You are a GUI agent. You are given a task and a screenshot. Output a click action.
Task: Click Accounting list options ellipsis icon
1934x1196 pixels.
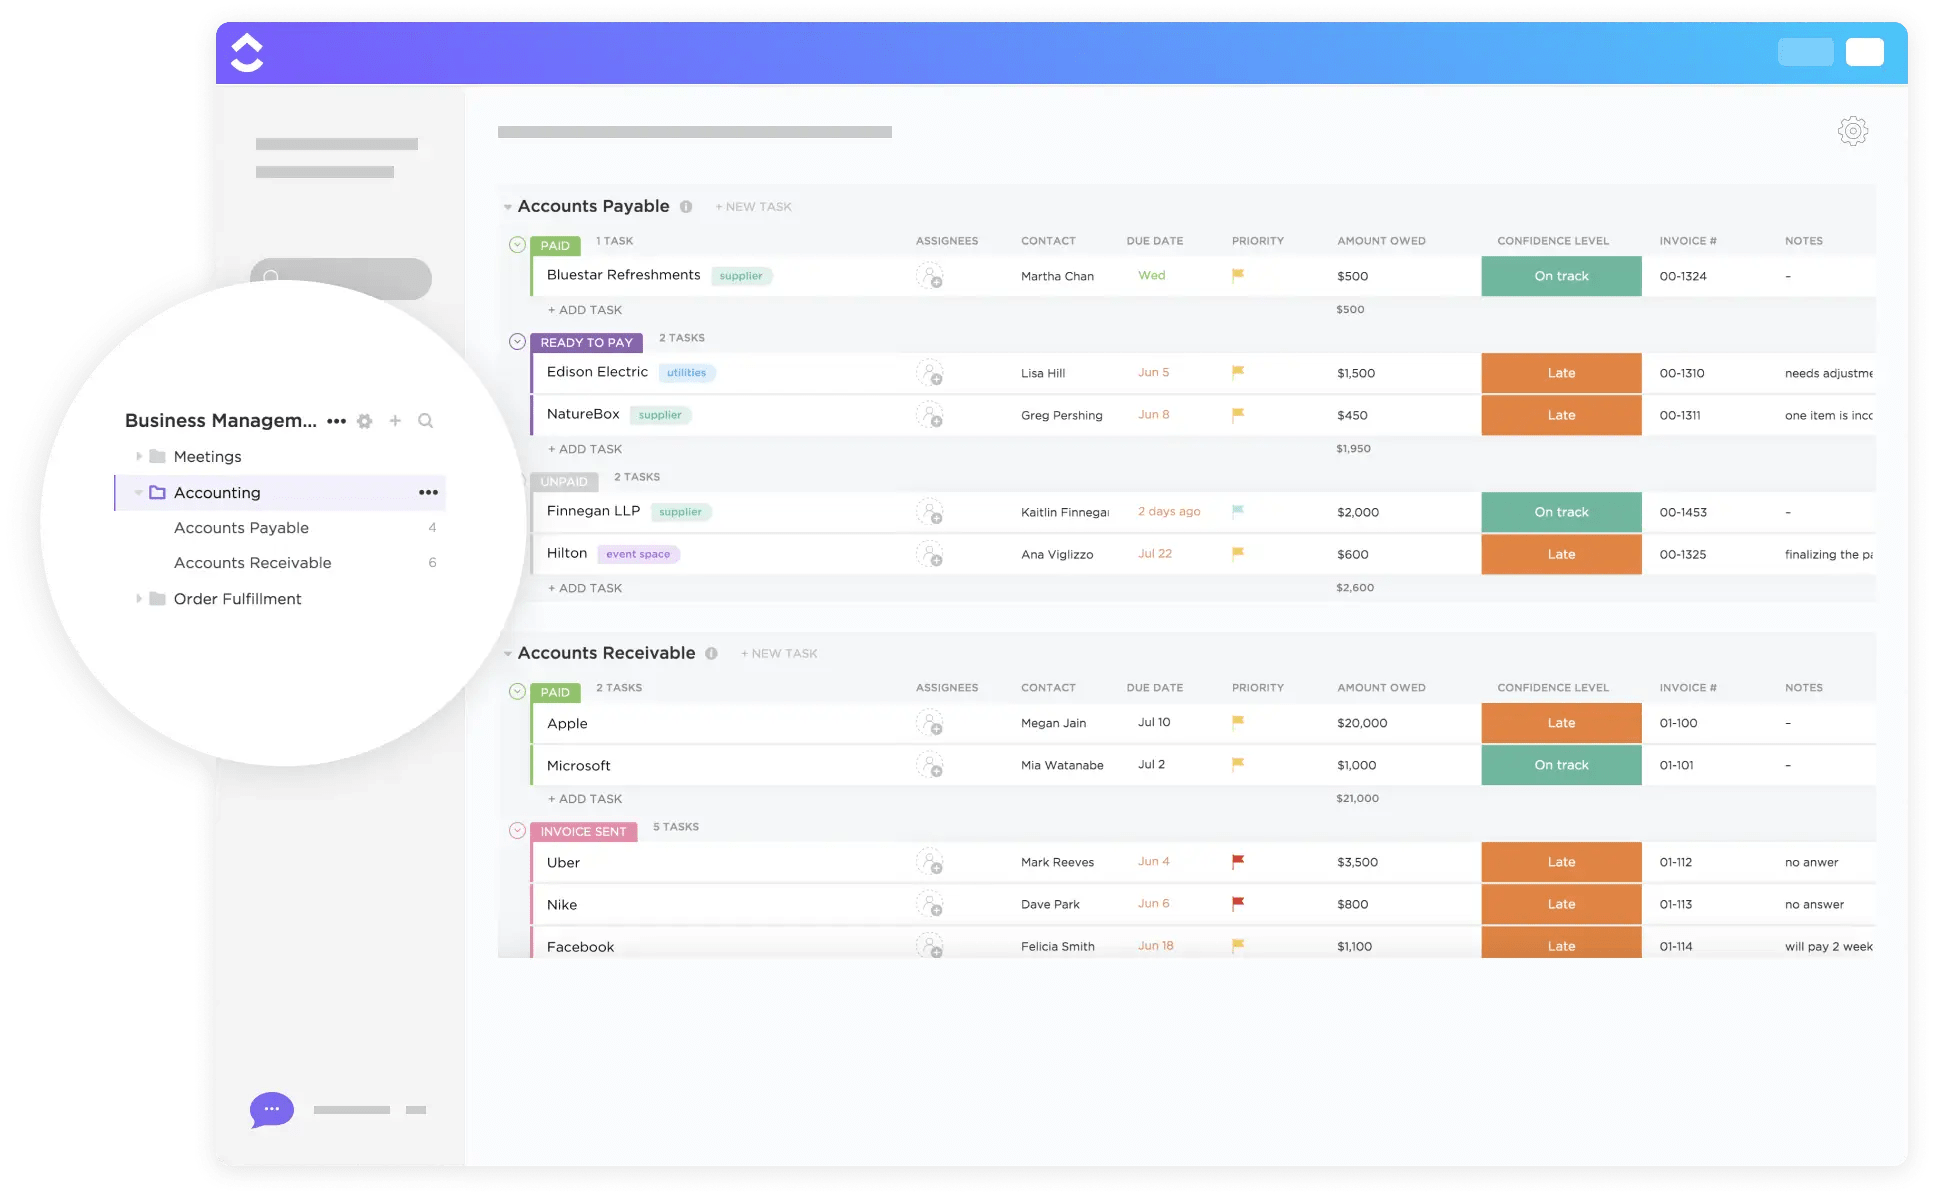pos(432,492)
